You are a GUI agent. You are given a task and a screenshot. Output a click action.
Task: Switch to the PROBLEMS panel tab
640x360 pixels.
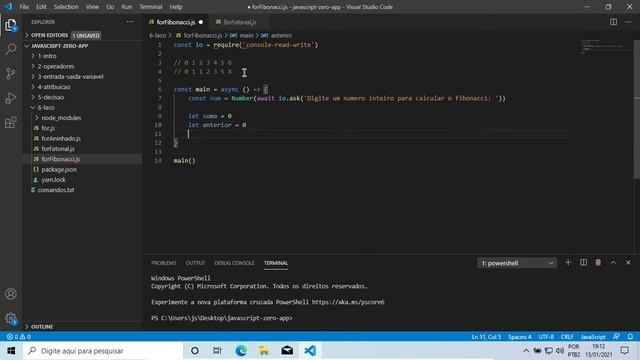tap(164, 263)
